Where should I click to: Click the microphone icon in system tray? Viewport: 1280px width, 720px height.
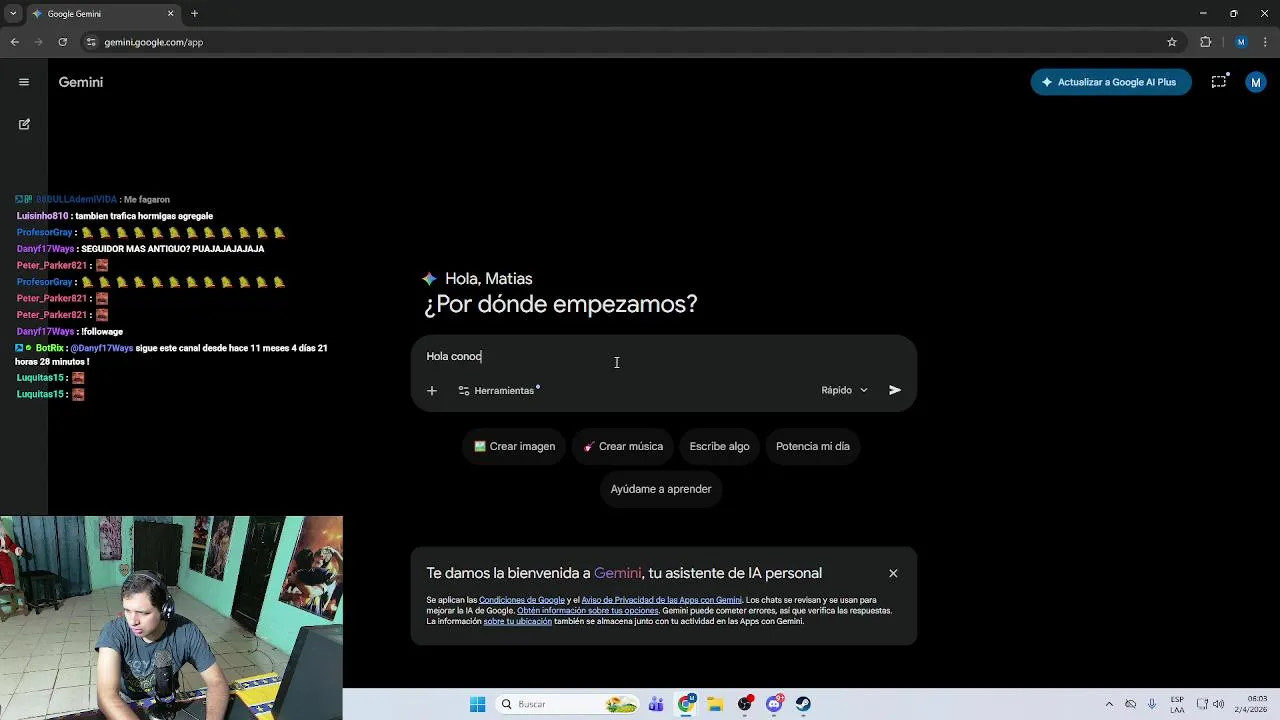(1152, 704)
